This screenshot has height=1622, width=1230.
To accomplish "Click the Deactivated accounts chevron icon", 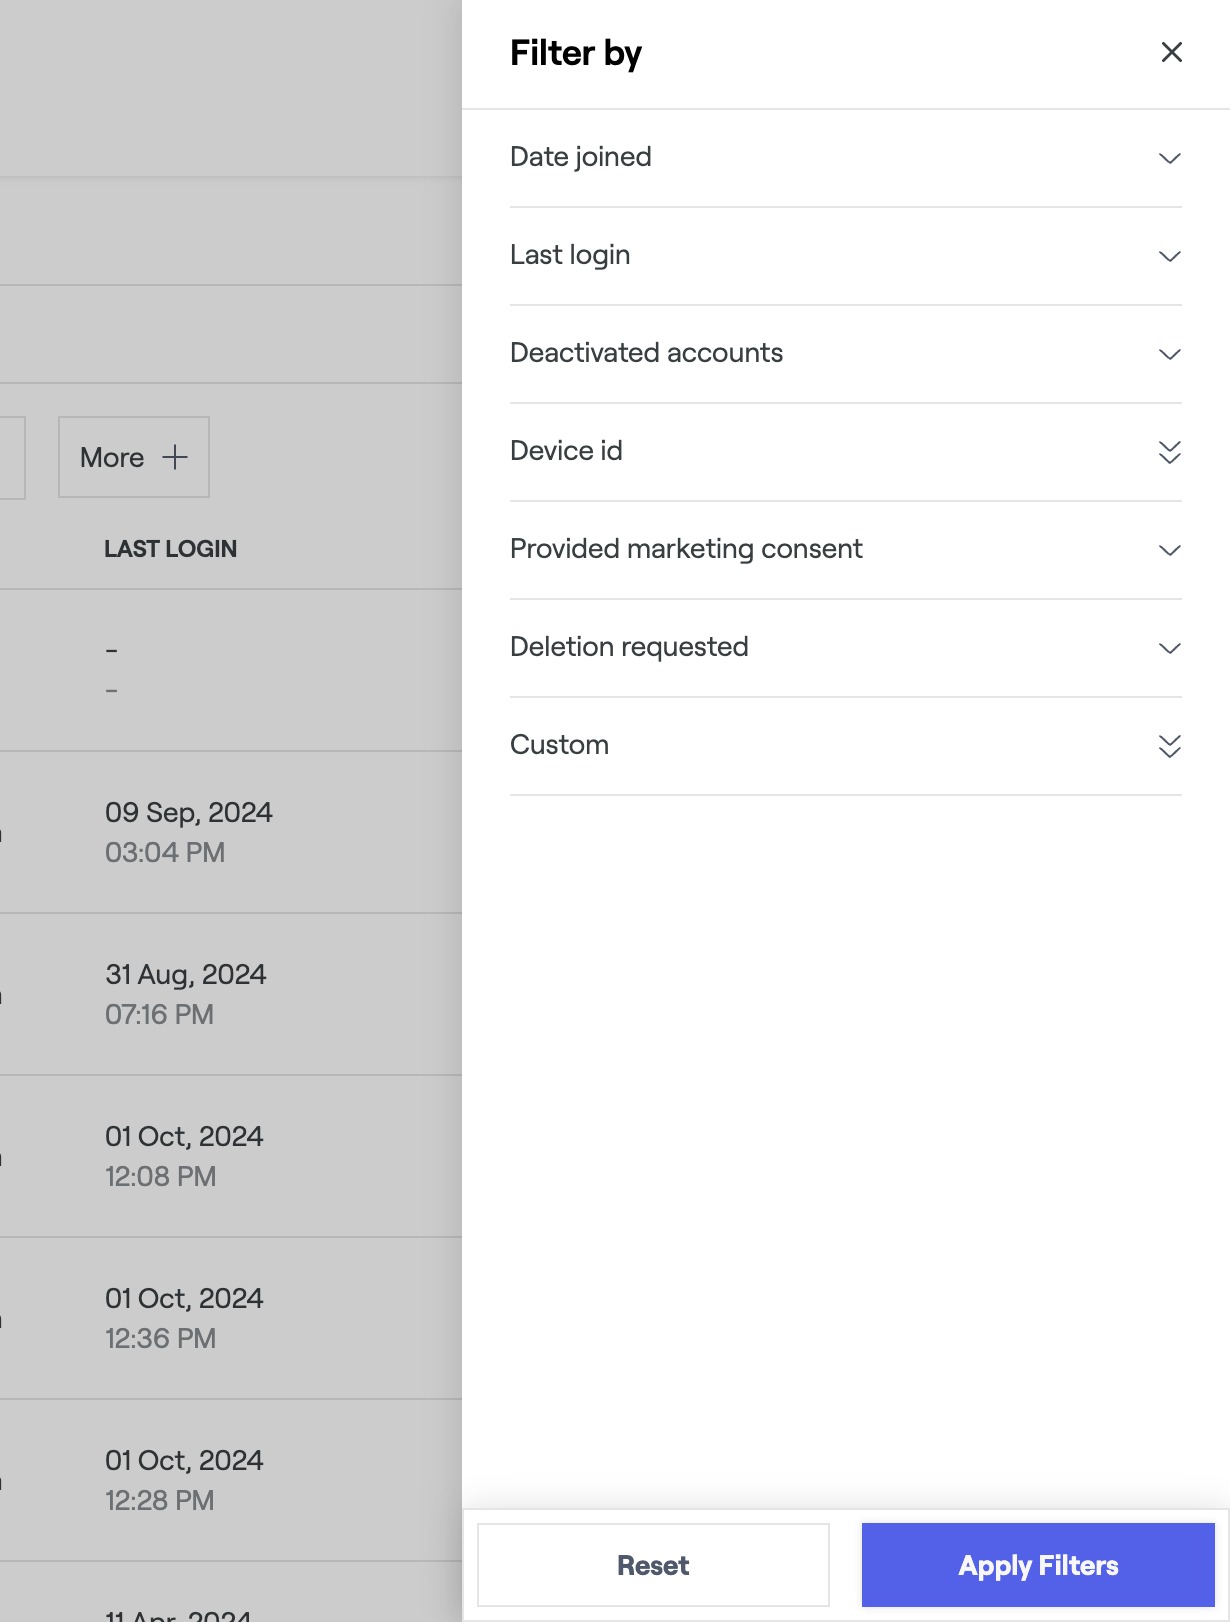I will pos(1169,354).
